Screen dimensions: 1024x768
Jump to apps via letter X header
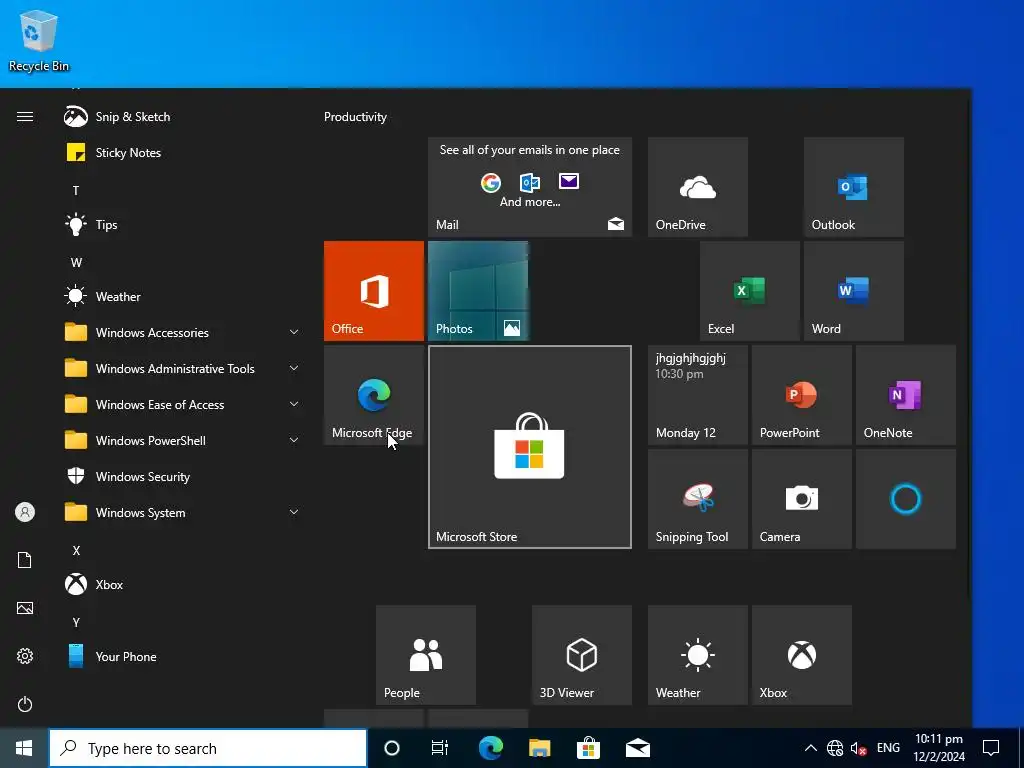coord(76,551)
